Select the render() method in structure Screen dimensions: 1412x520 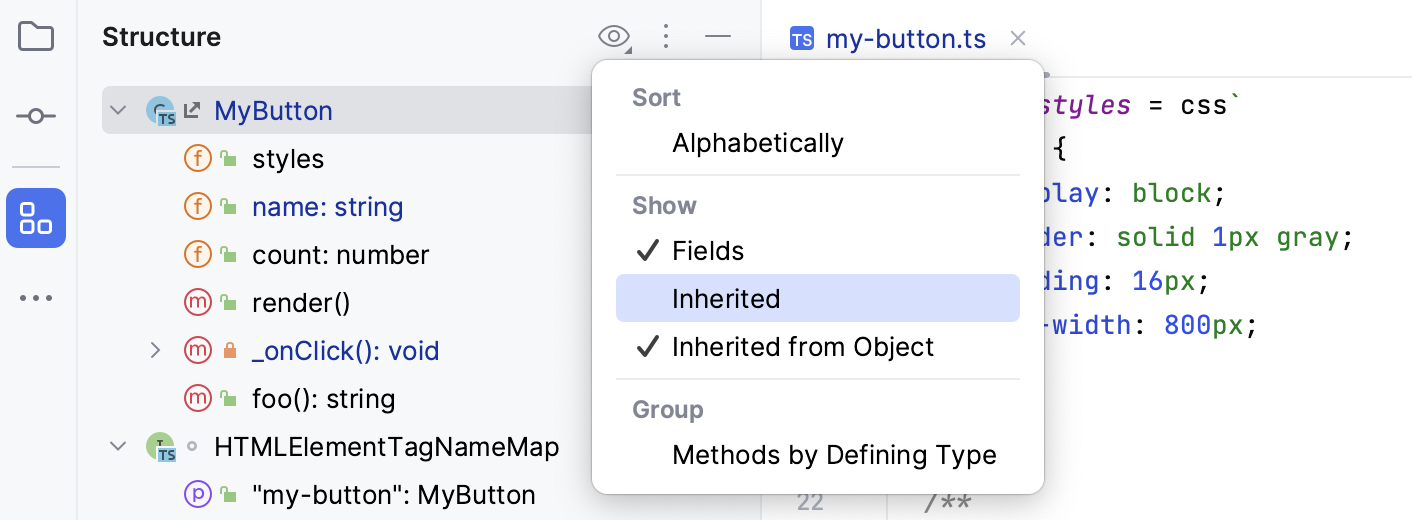(x=300, y=302)
